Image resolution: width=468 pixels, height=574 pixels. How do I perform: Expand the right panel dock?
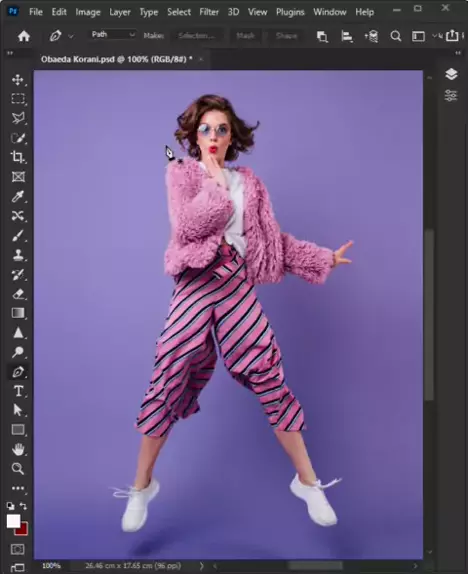point(458,53)
